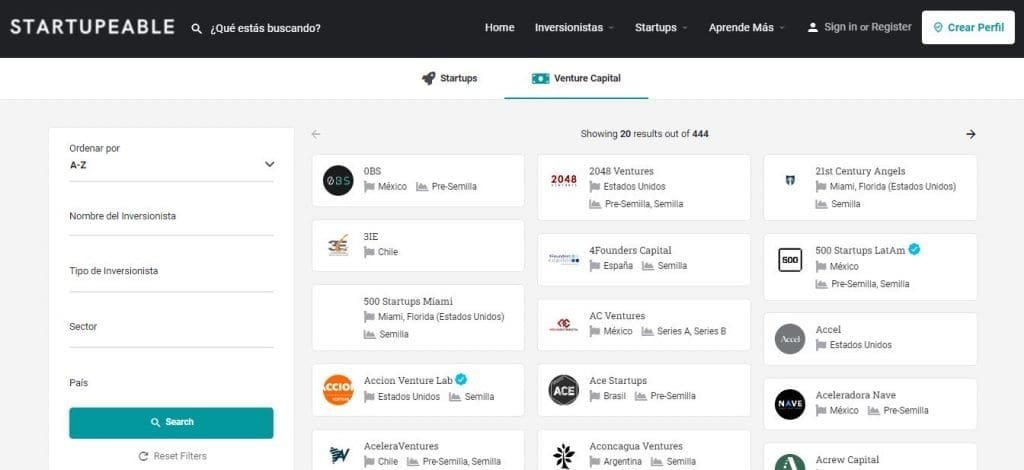
Task: Click the flag icon beside Chile in 3IE card
Action: pos(369,252)
